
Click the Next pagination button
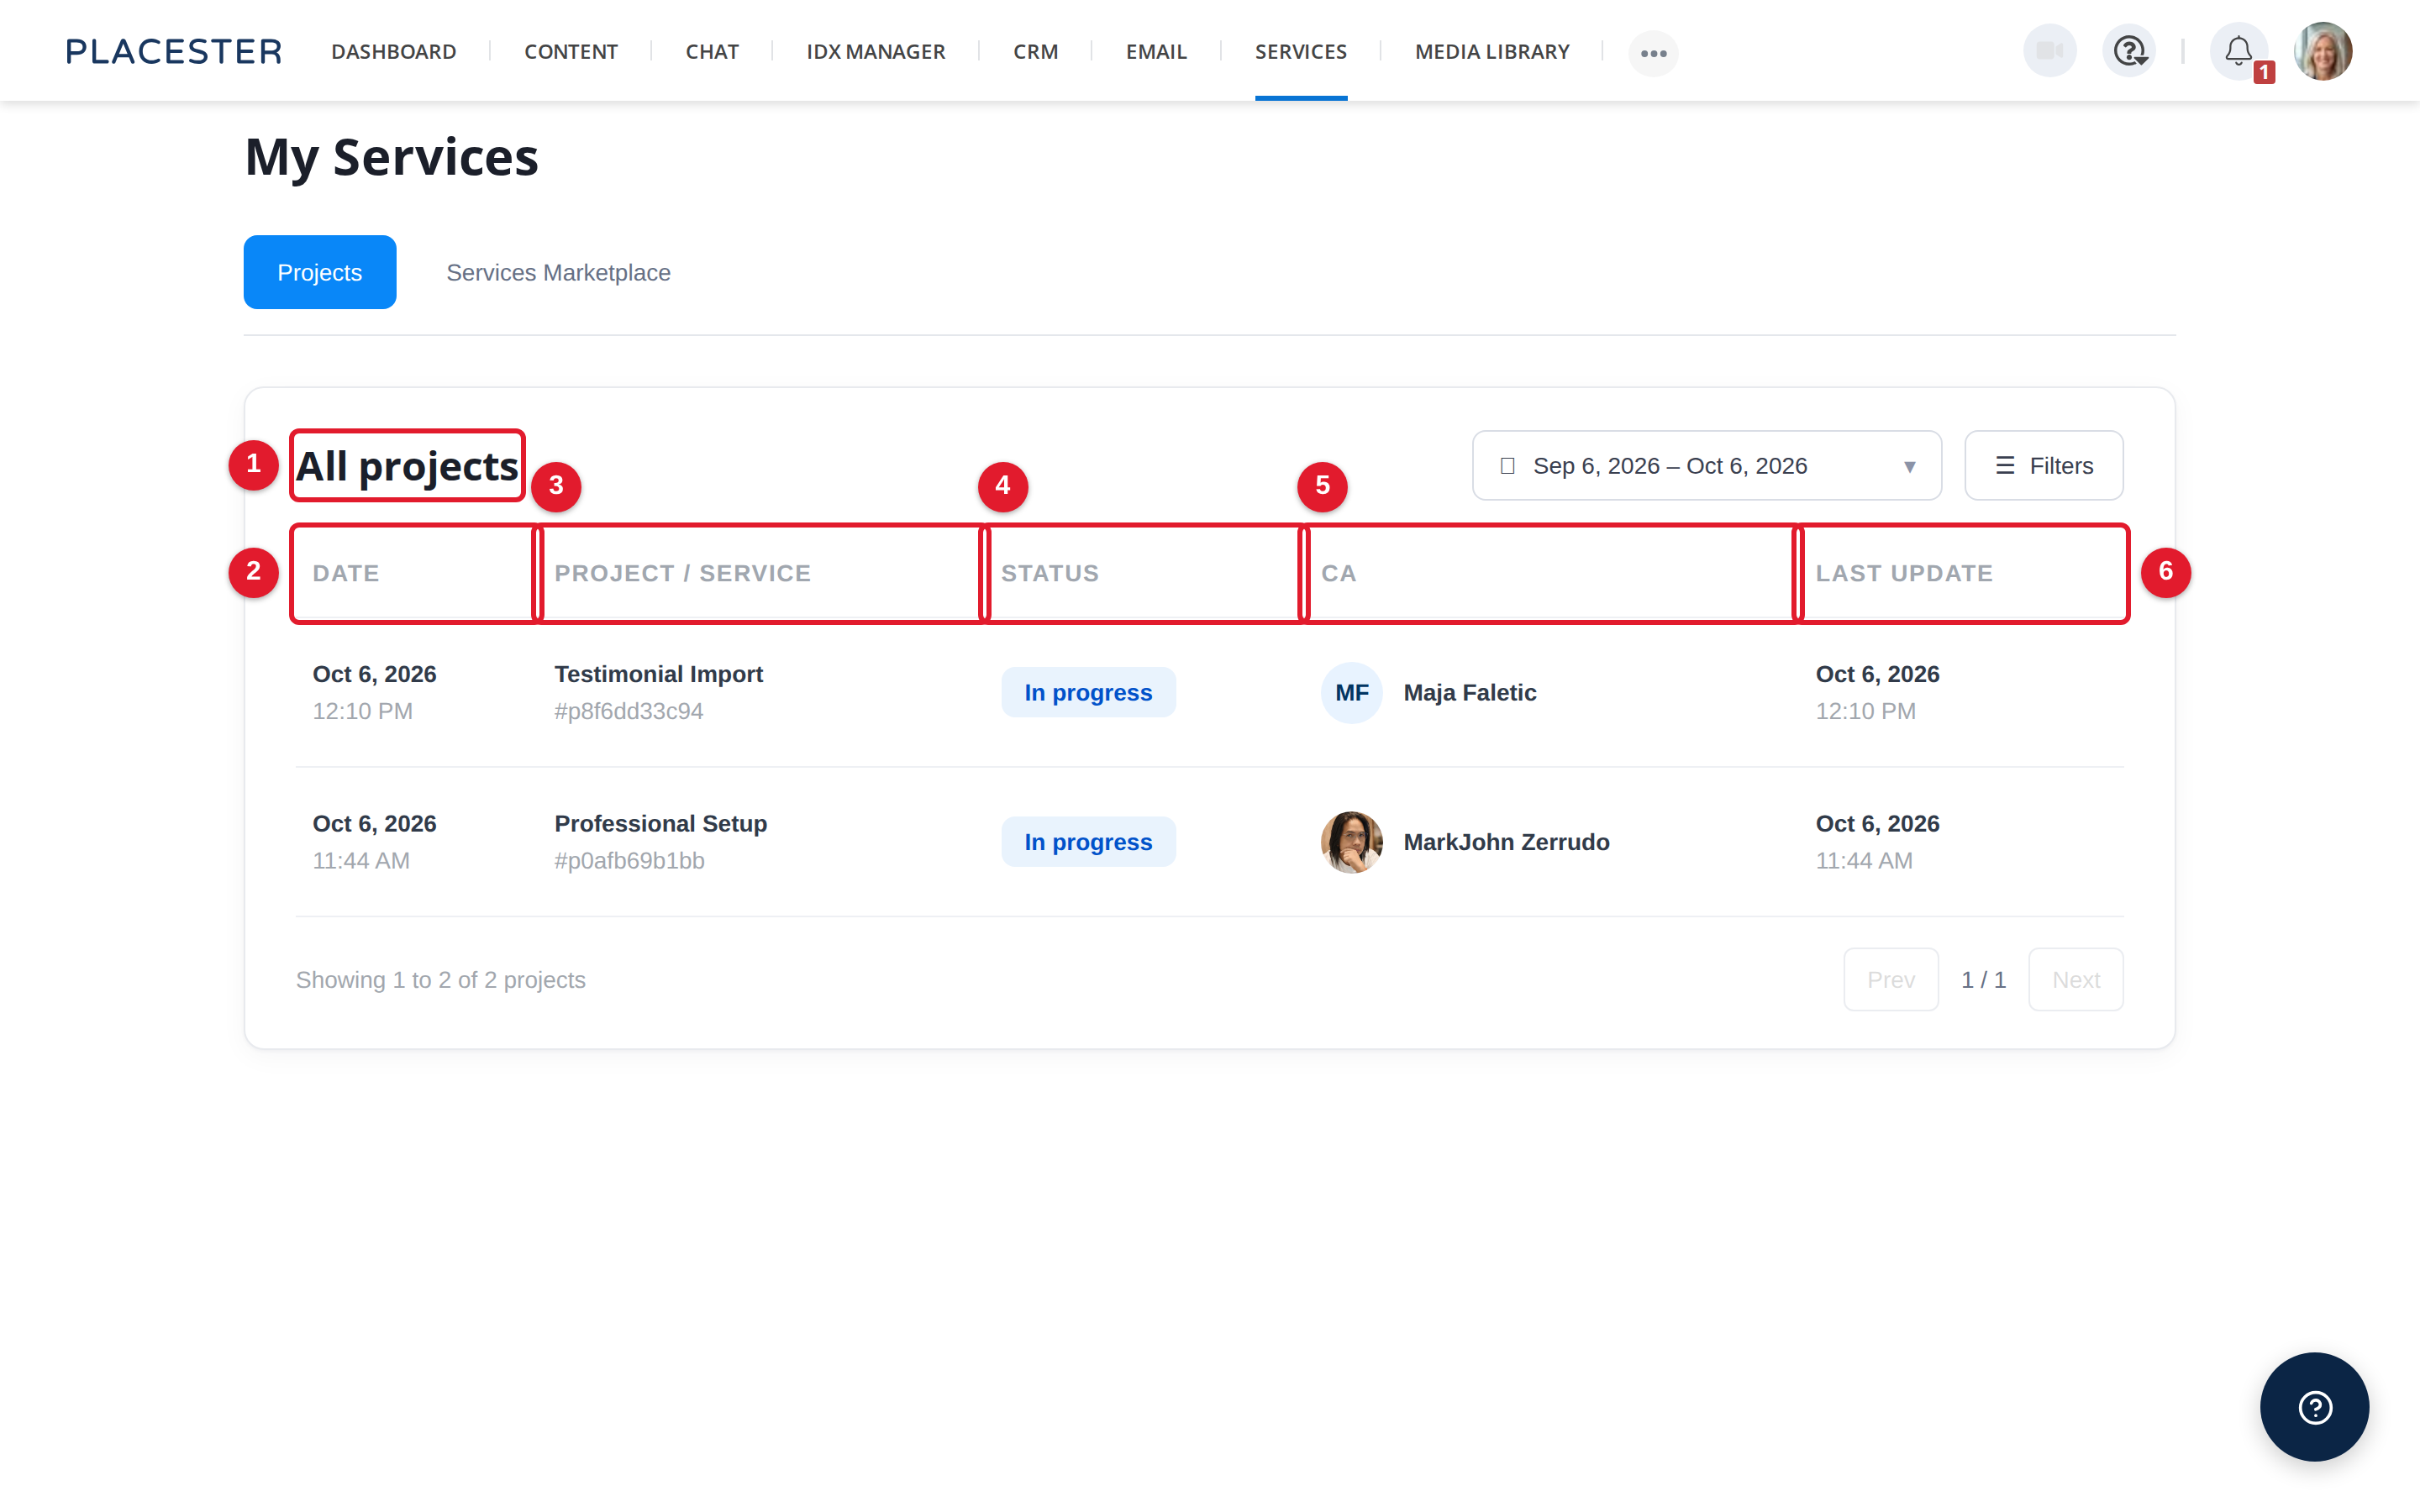click(2076, 979)
